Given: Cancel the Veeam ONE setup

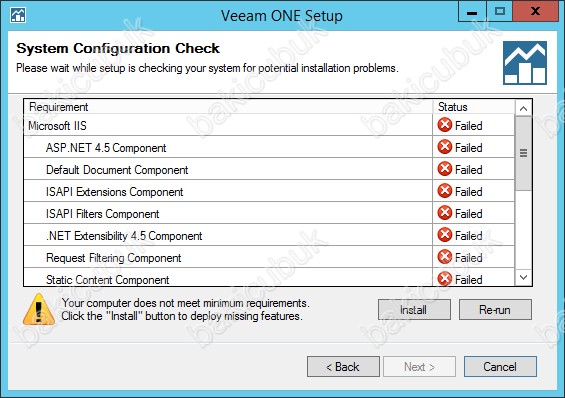Looking at the screenshot, I should pos(500,367).
